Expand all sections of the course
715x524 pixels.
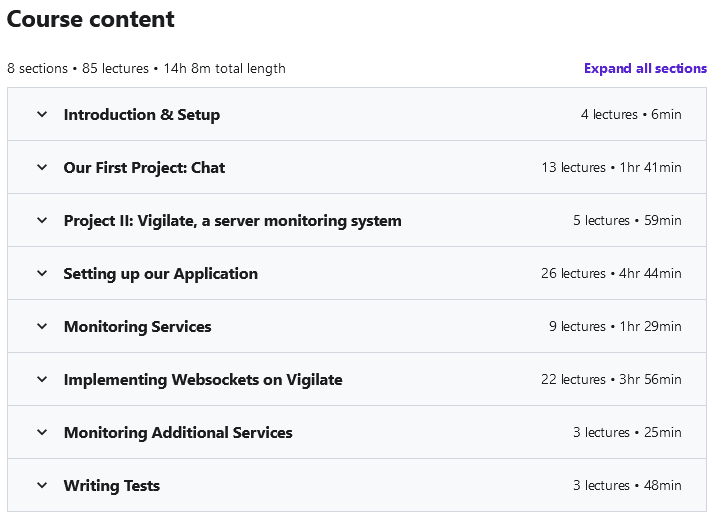coord(645,69)
